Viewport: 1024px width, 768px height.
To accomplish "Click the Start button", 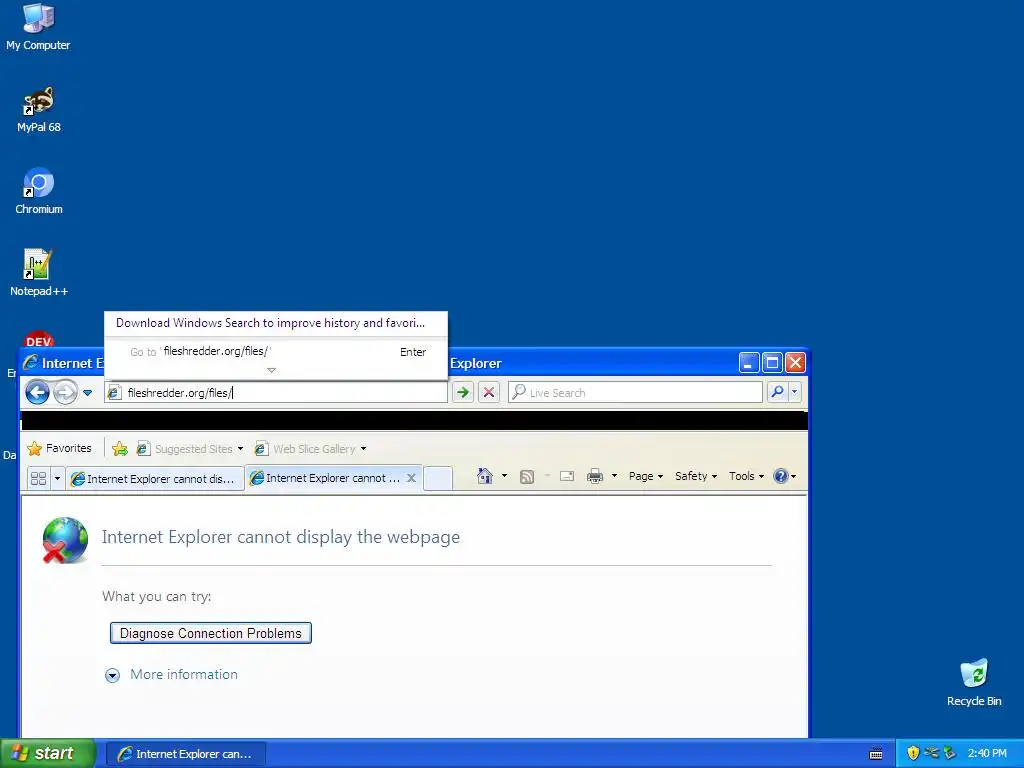I will (x=48, y=753).
